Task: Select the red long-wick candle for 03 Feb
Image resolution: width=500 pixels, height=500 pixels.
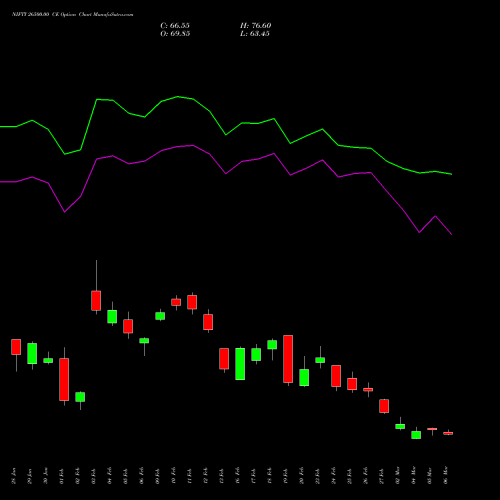Action: (96, 301)
